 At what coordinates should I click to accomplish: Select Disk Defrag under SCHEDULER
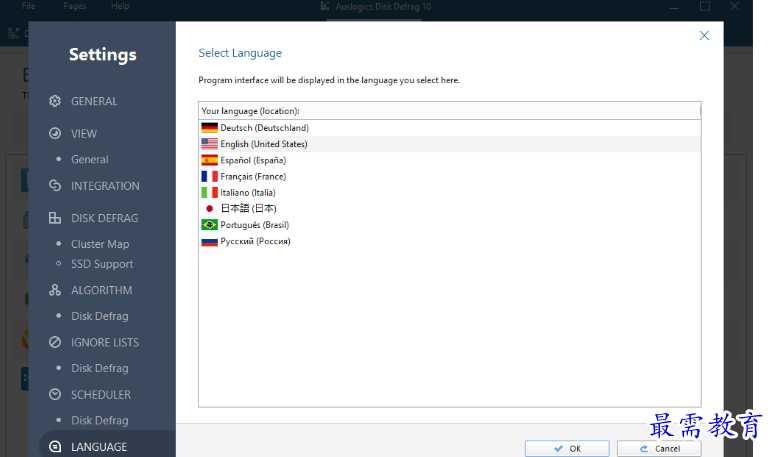[100, 420]
